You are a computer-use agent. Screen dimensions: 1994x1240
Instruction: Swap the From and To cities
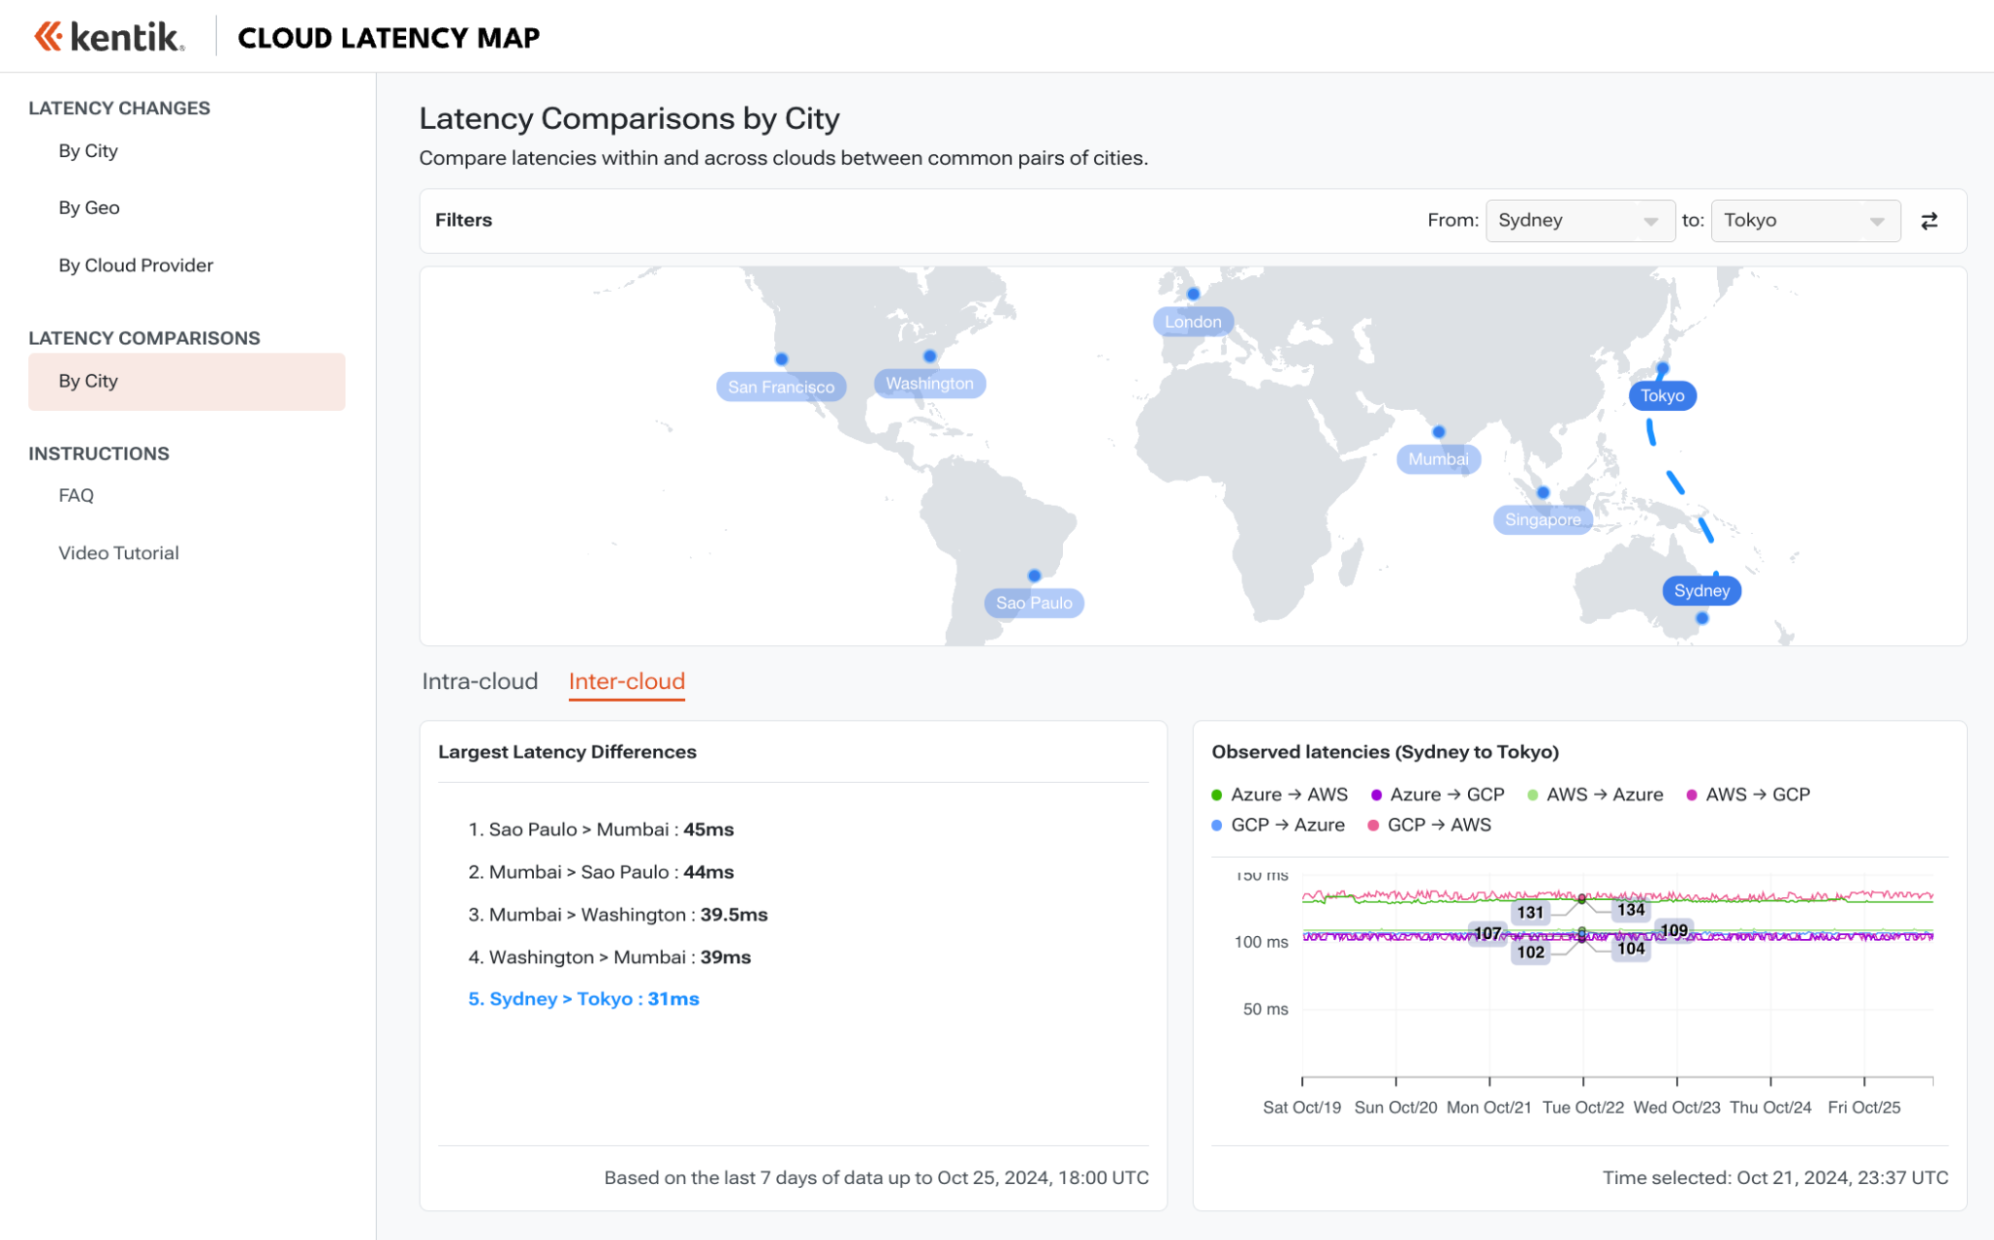pyautogui.click(x=1929, y=221)
